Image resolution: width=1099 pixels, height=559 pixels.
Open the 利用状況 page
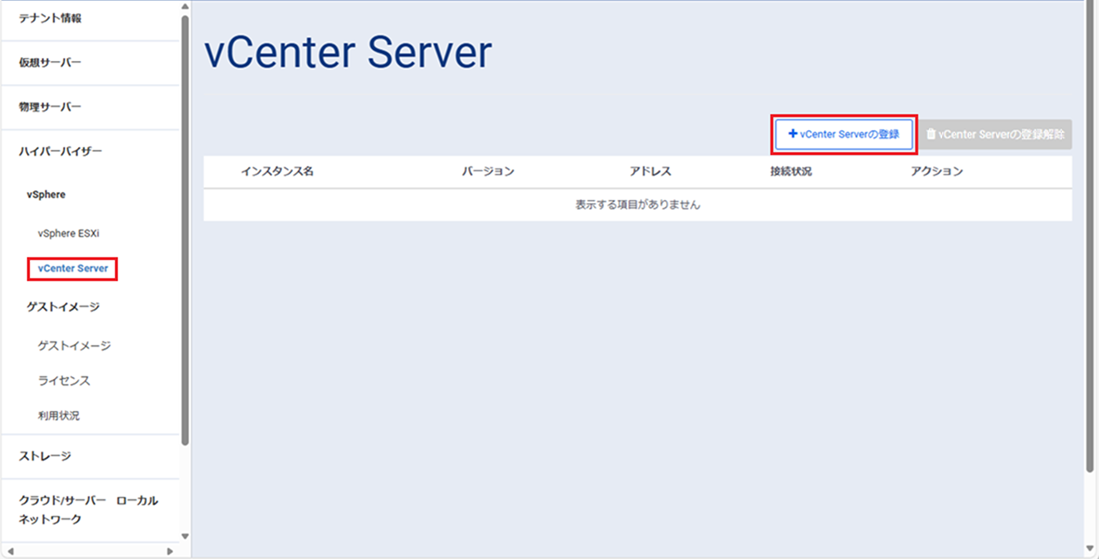click(x=59, y=415)
